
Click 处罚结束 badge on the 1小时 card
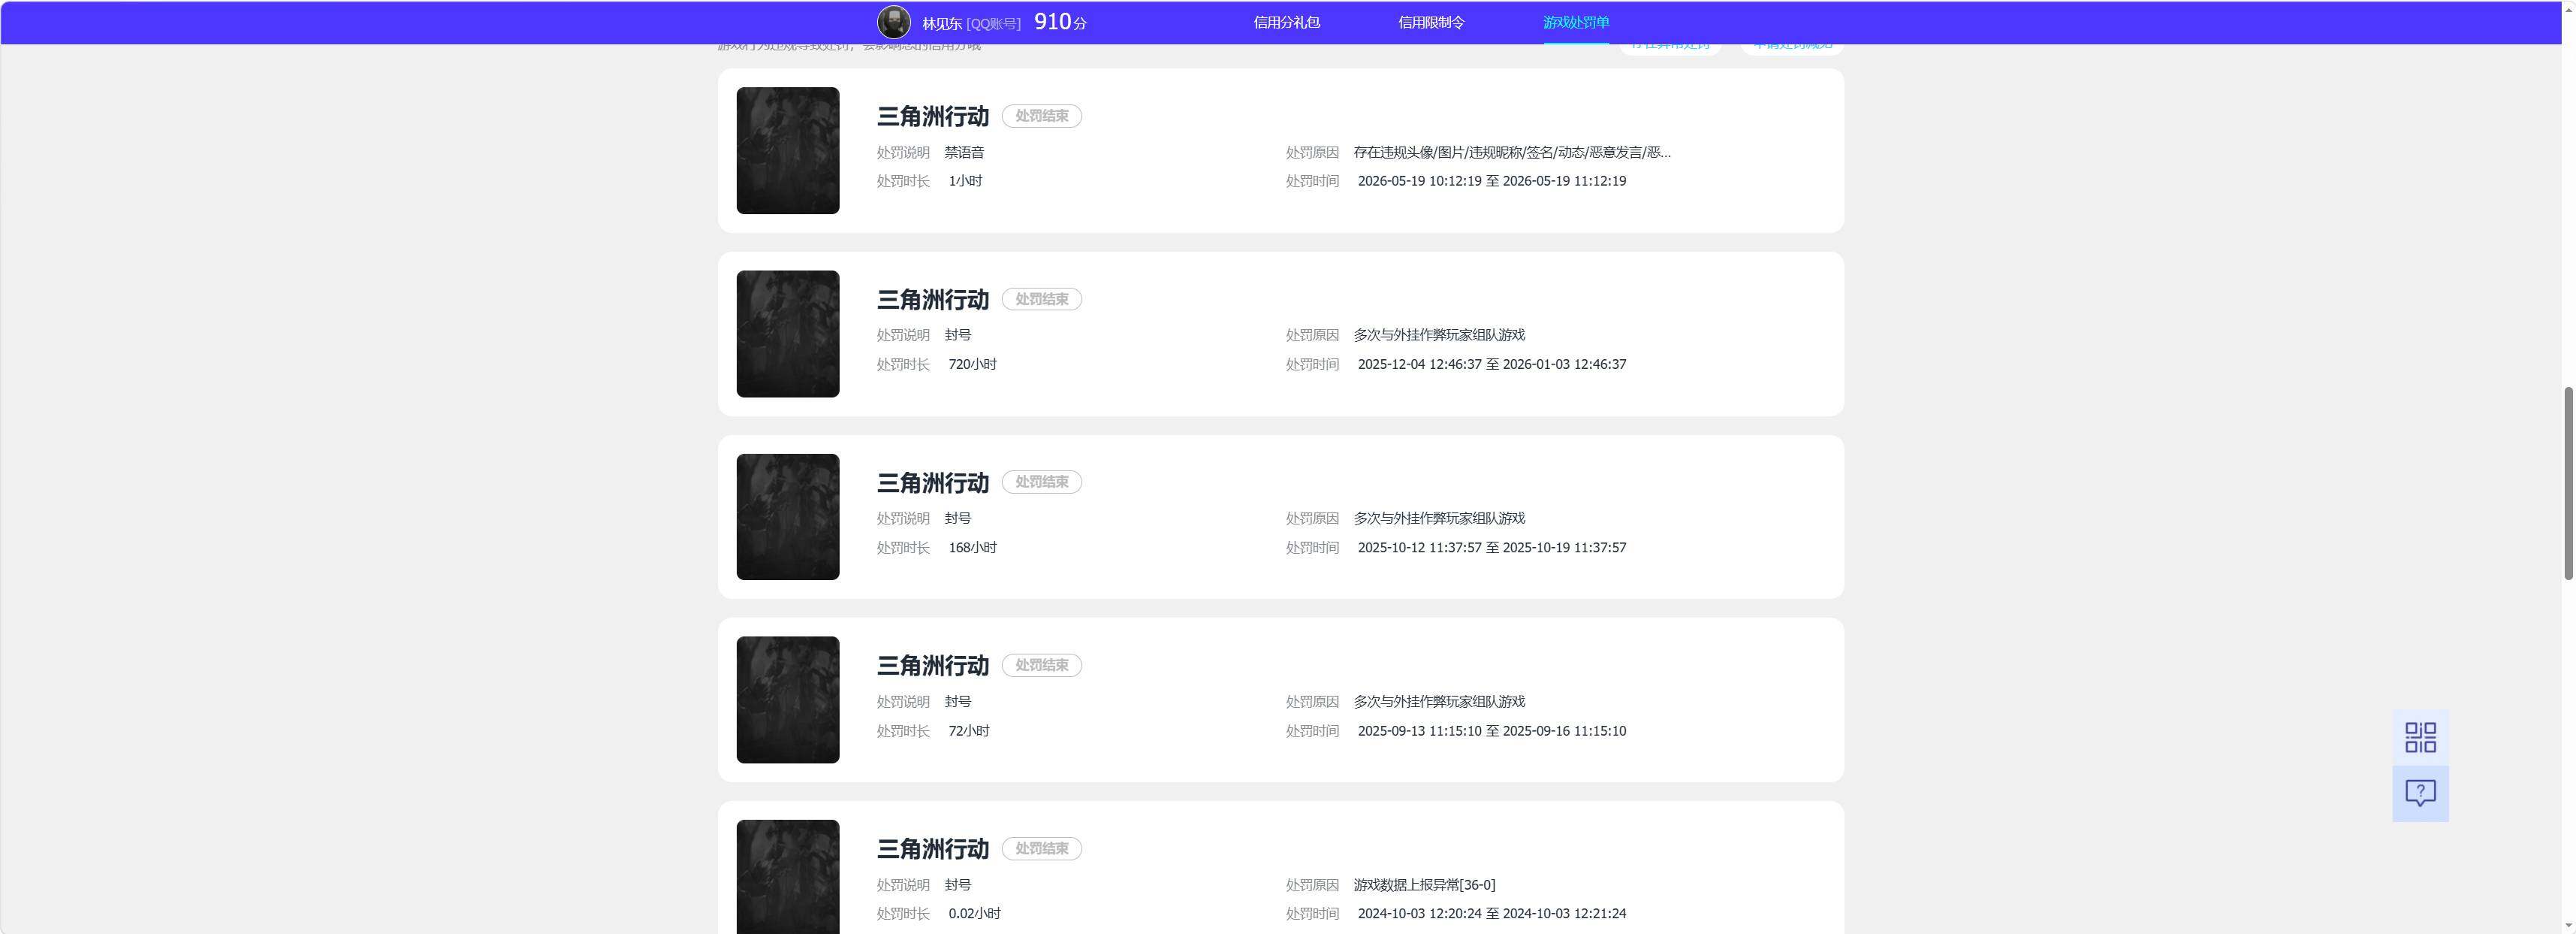click(1041, 116)
